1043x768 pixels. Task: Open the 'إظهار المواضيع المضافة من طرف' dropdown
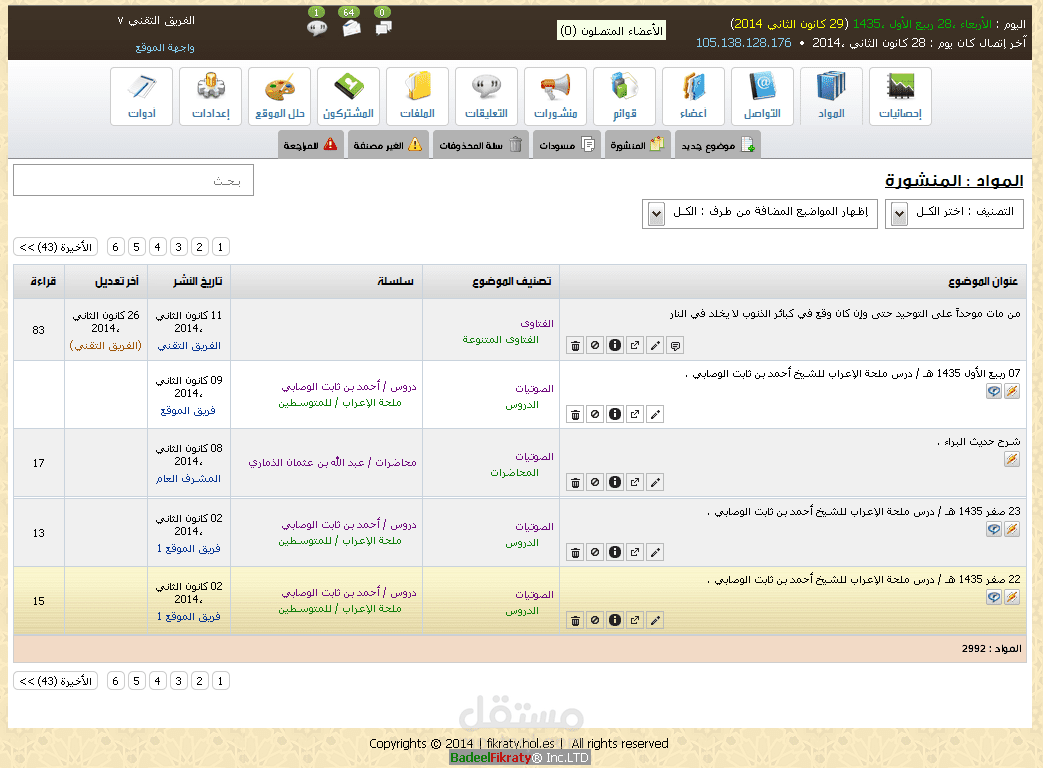pyautogui.click(x=760, y=213)
